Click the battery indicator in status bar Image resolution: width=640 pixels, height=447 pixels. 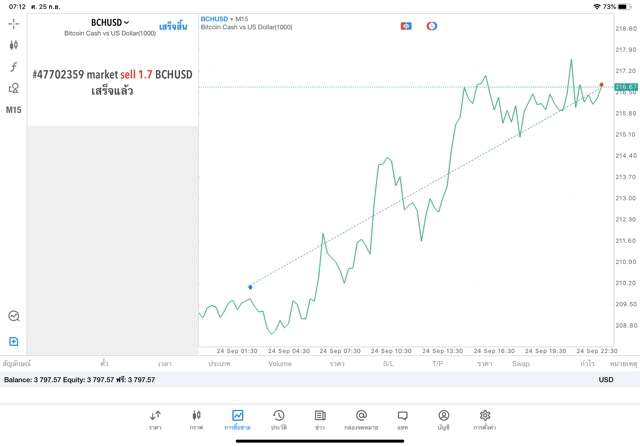(x=624, y=7)
